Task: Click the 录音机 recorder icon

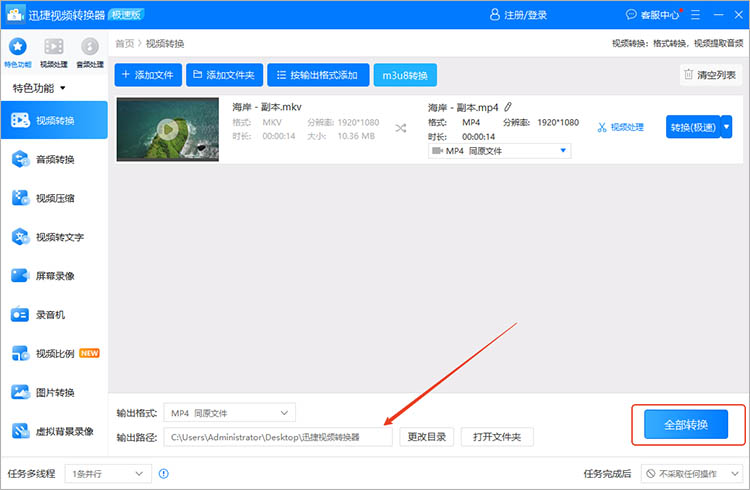Action: (x=20, y=314)
